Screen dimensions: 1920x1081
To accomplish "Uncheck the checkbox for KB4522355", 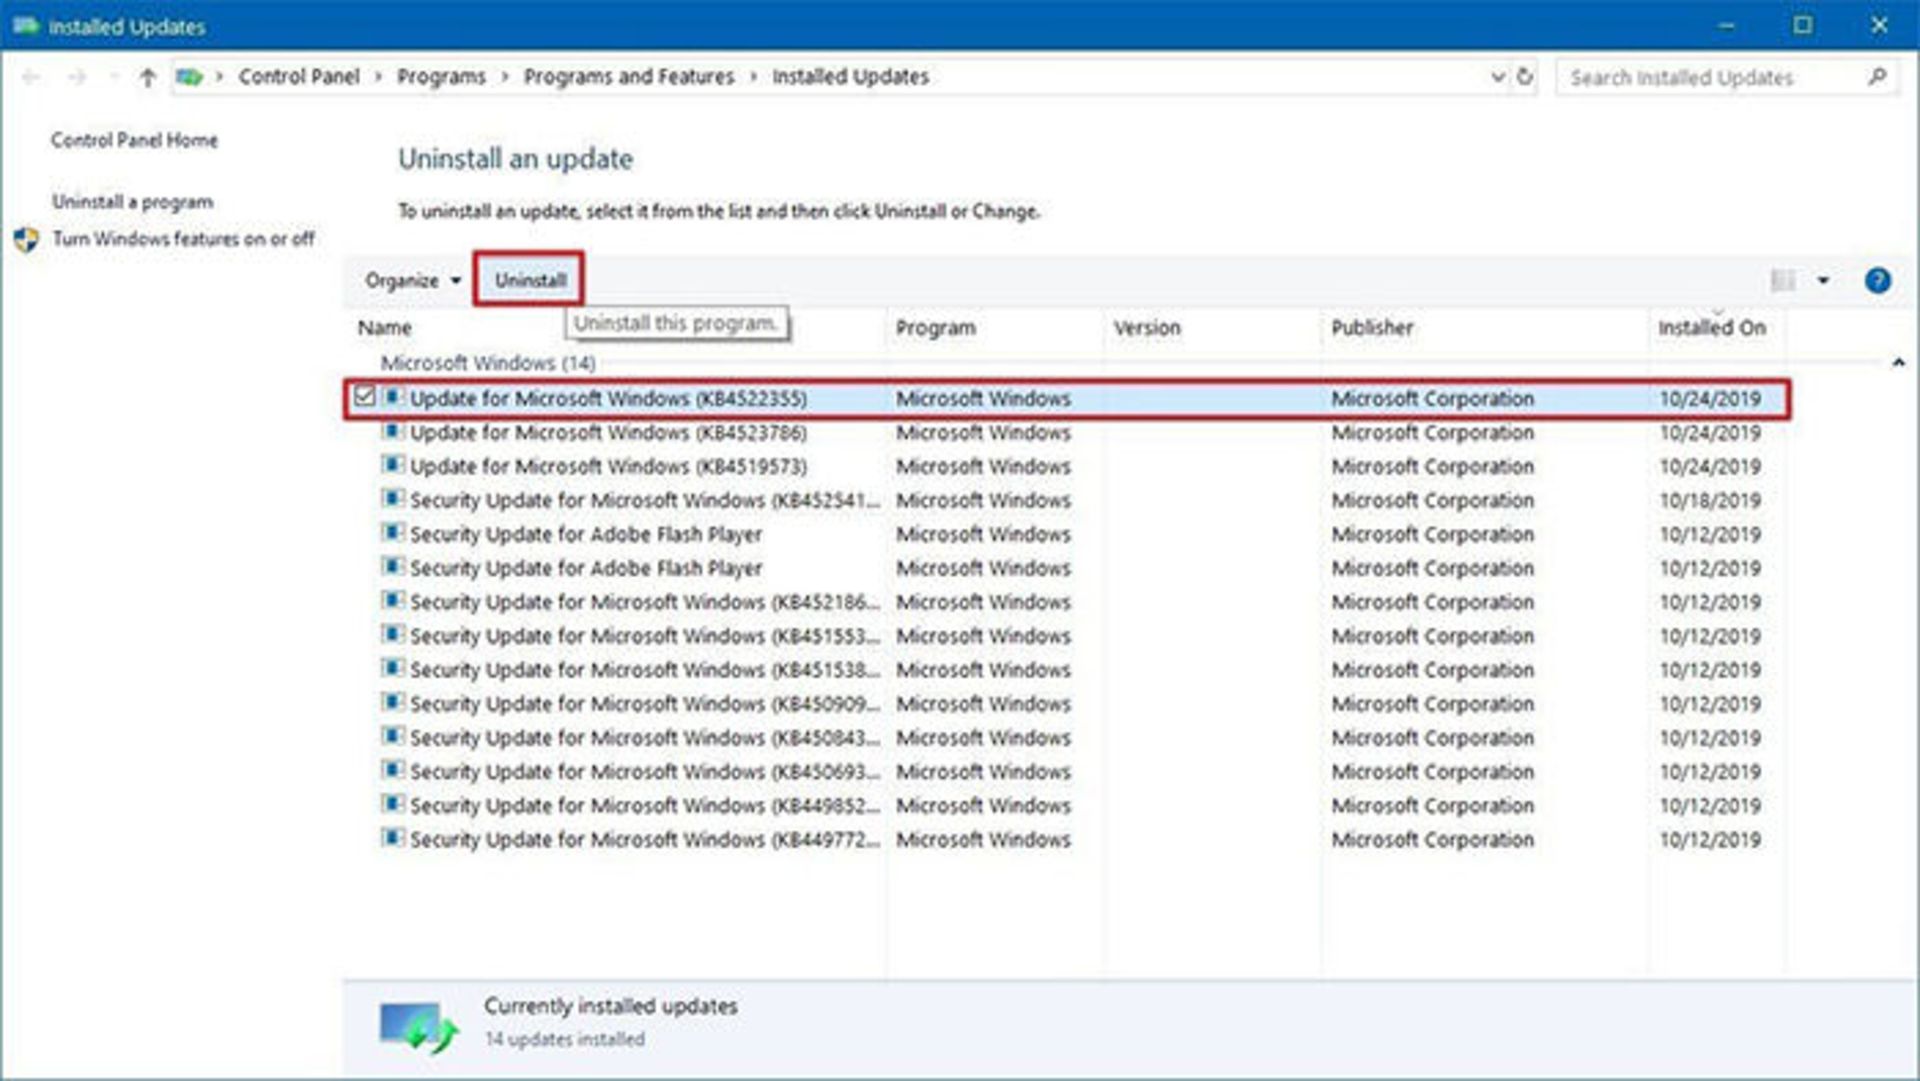I will 364,396.
